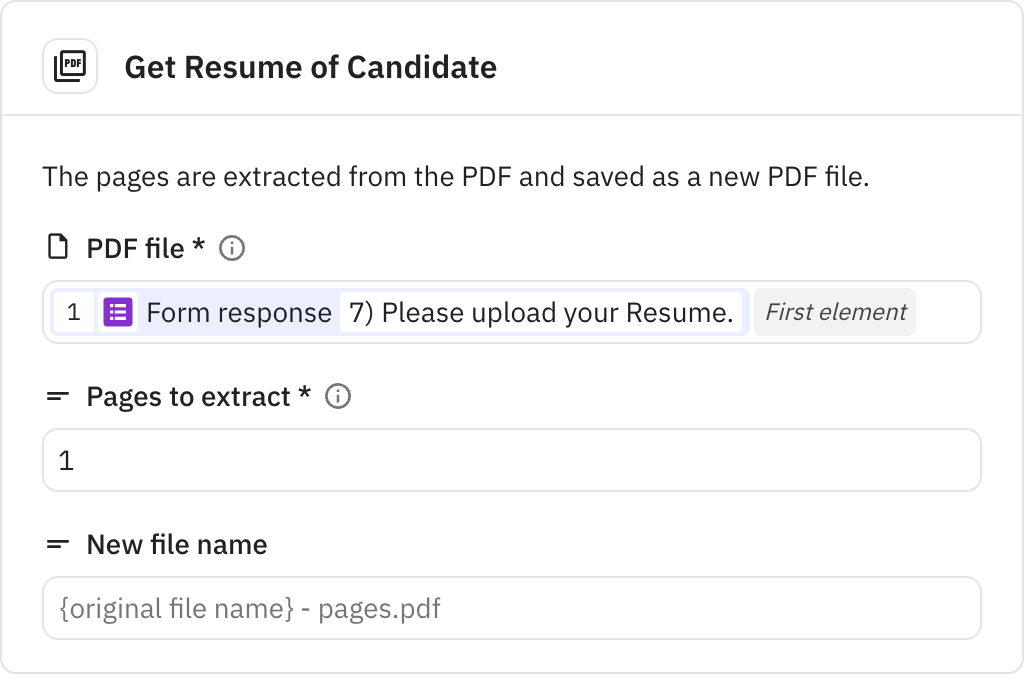Open the New file name variable selector
Screen dimensions: 1024x674
point(512,608)
